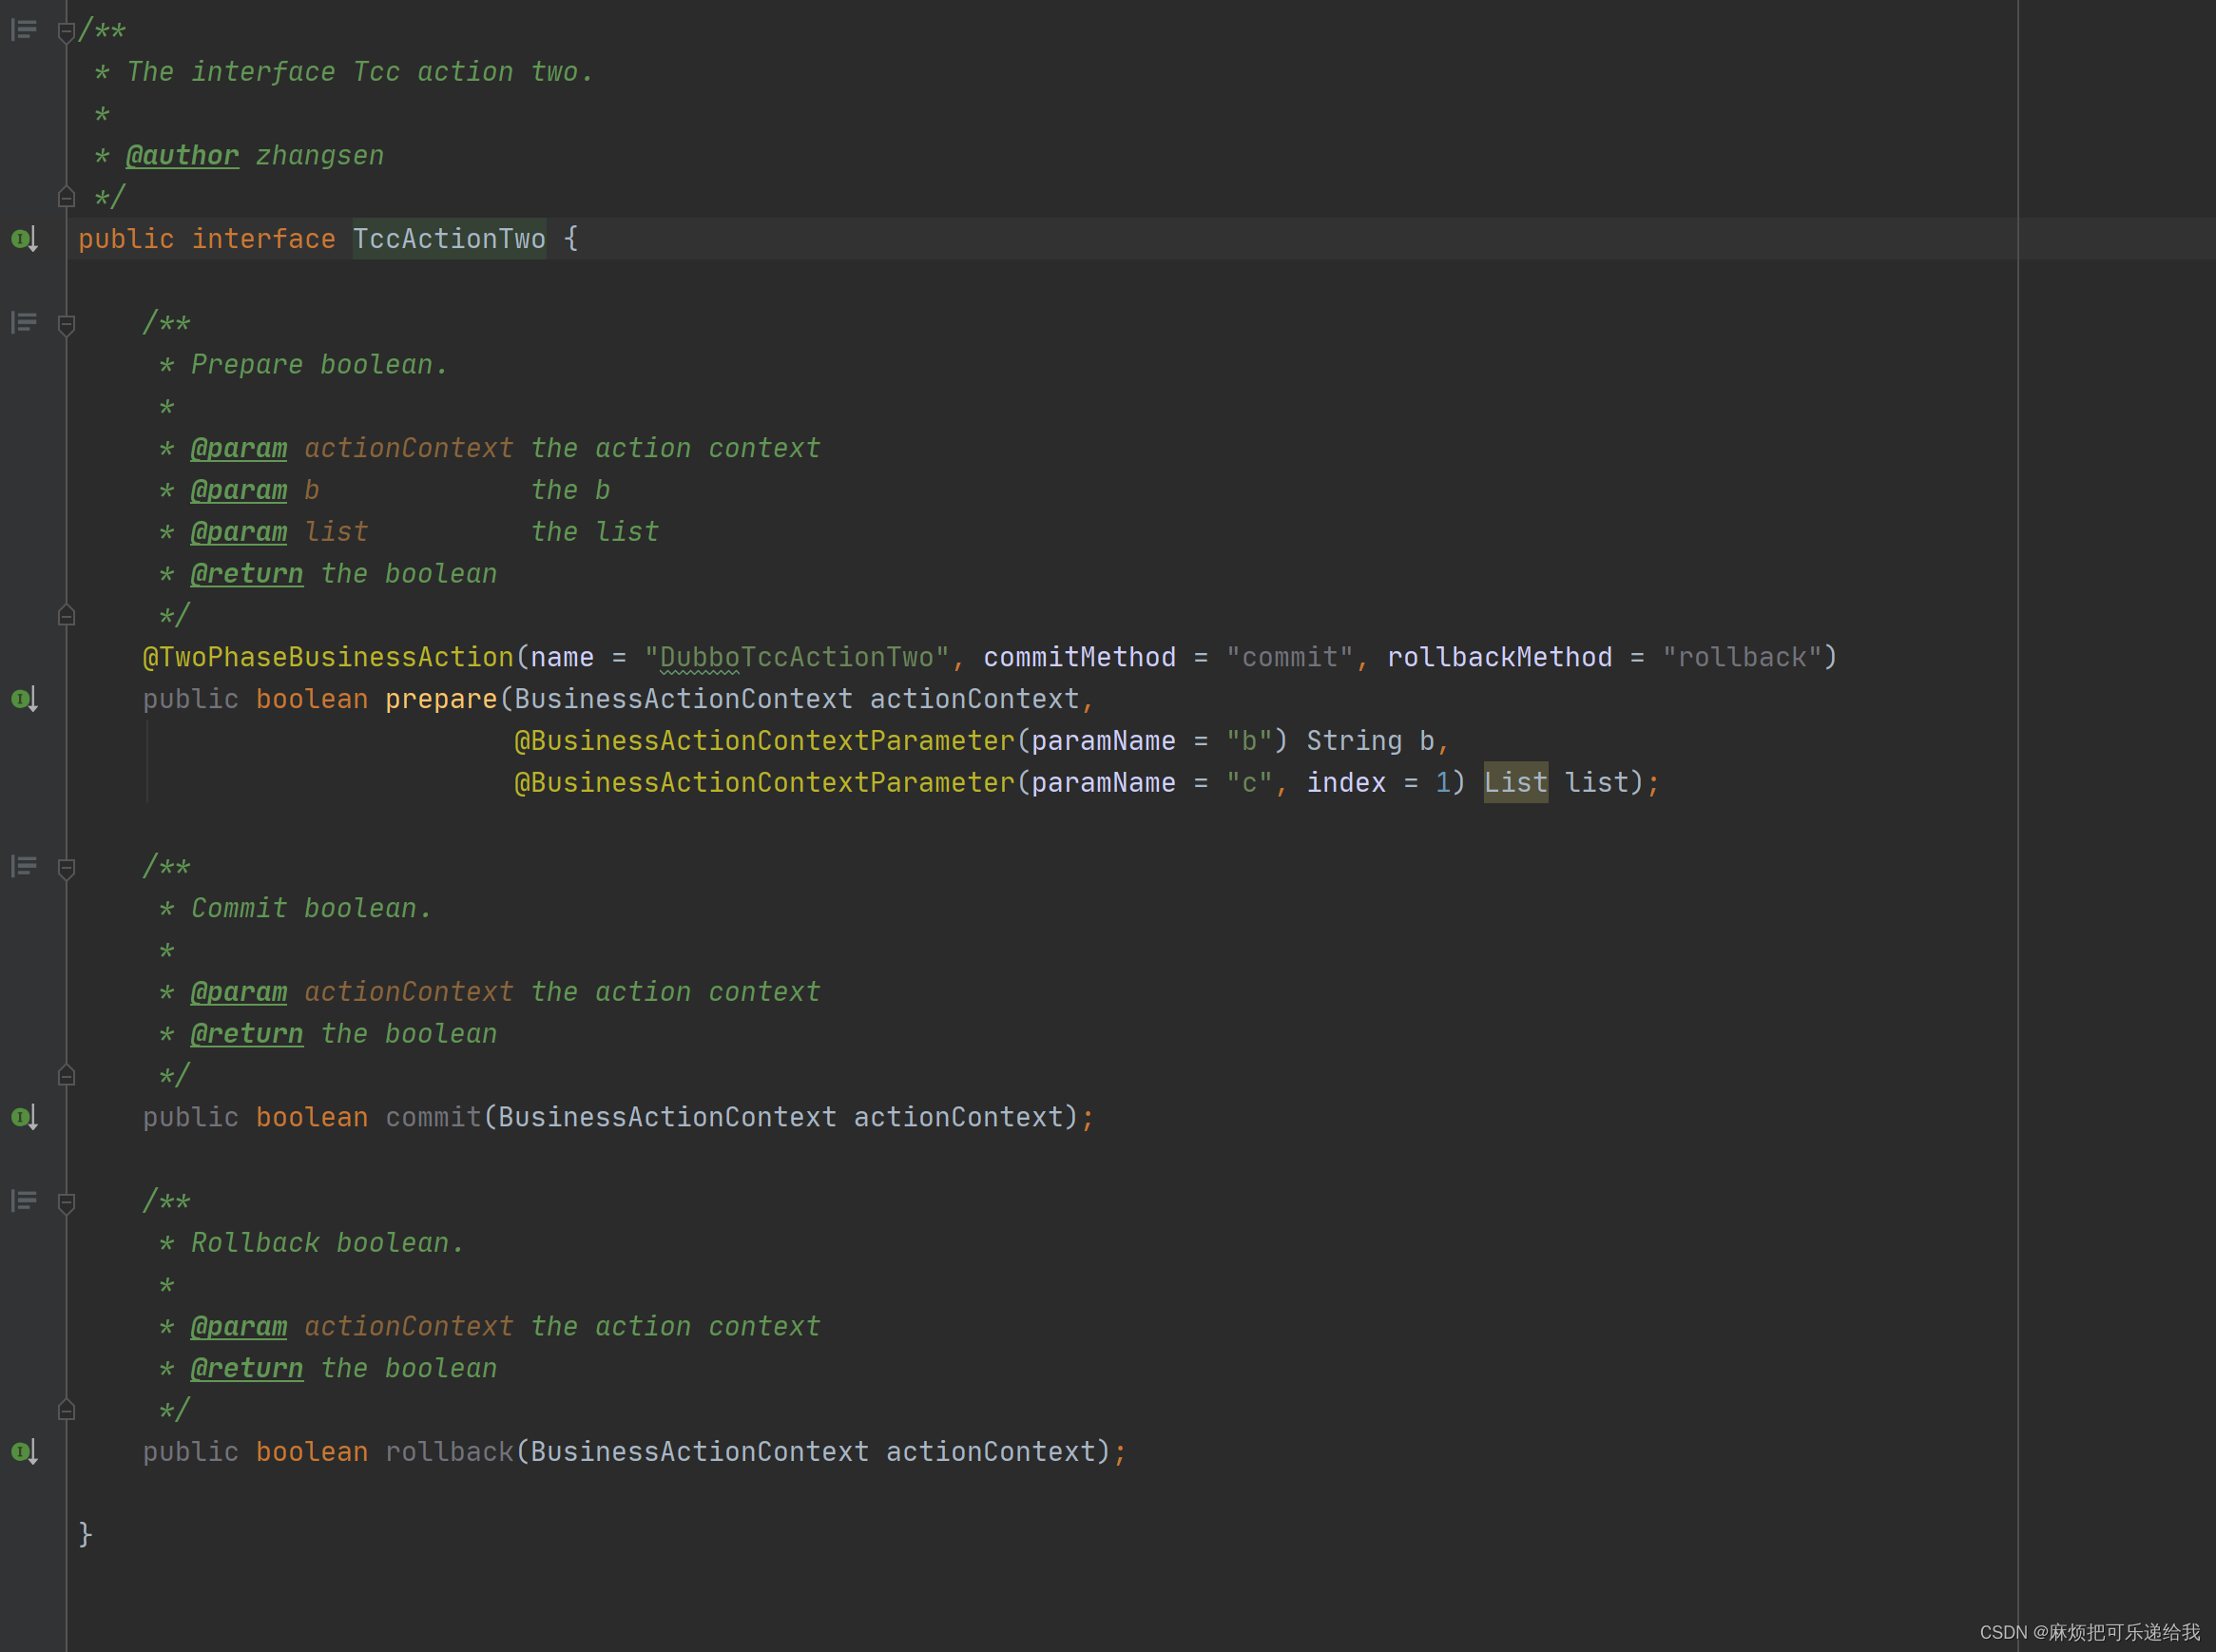Click @return tag in the Rollback Javadoc

(247, 1368)
